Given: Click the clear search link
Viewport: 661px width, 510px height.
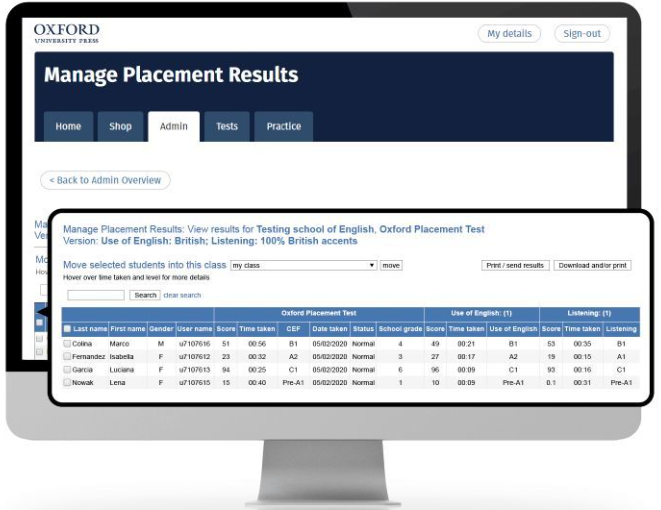Looking at the screenshot, I should tap(182, 295).
